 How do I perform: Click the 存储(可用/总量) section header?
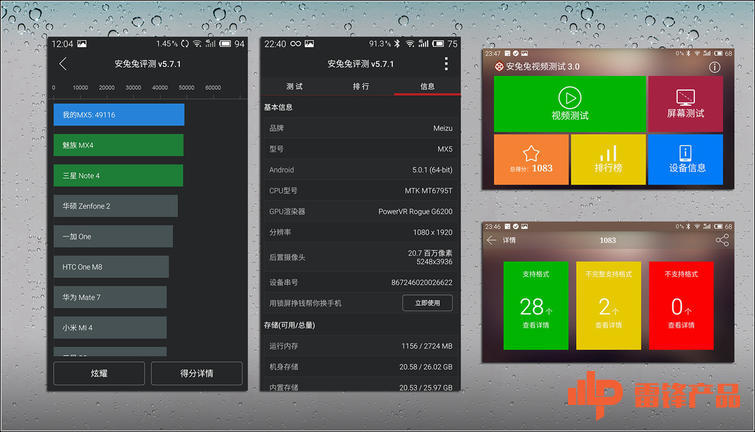pos(289,325)
